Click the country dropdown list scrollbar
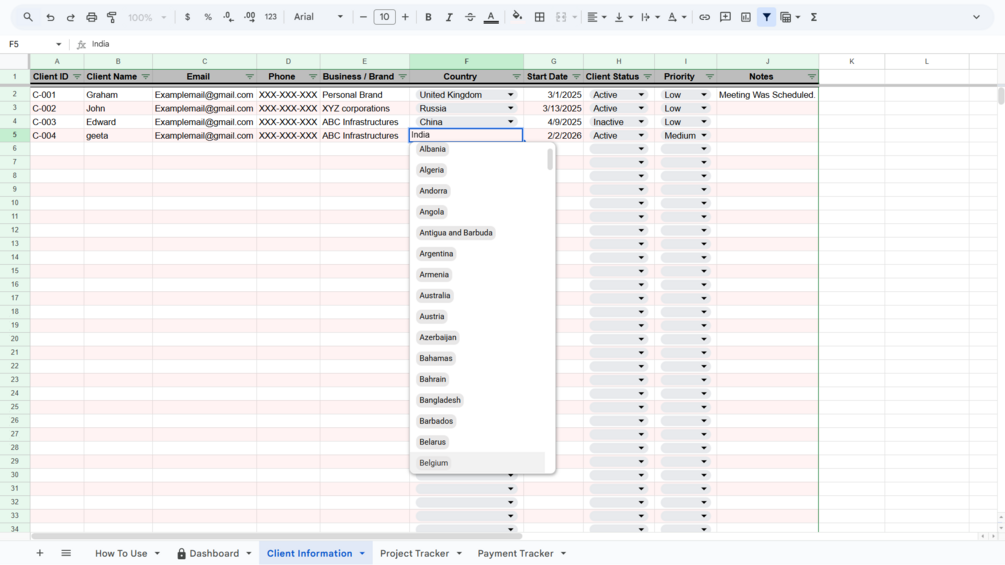The height and width of the screenshot is (565, 1005). pos(550,160)
